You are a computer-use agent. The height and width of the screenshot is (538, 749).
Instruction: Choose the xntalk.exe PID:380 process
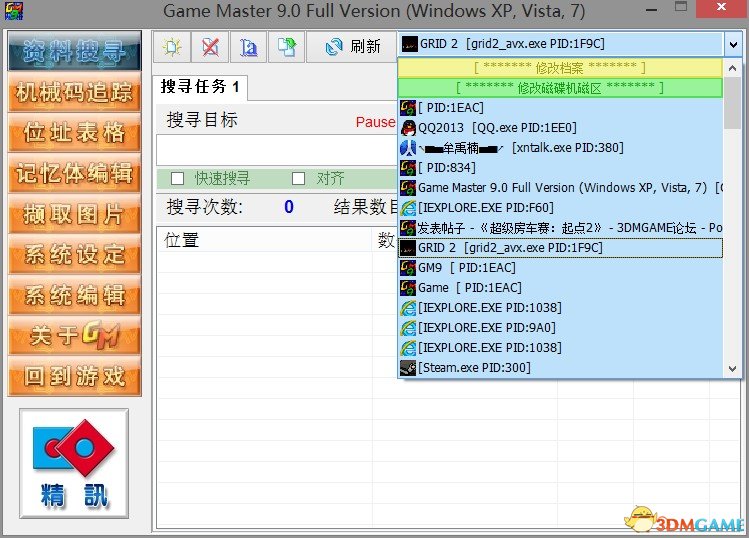tap(560, 148)
